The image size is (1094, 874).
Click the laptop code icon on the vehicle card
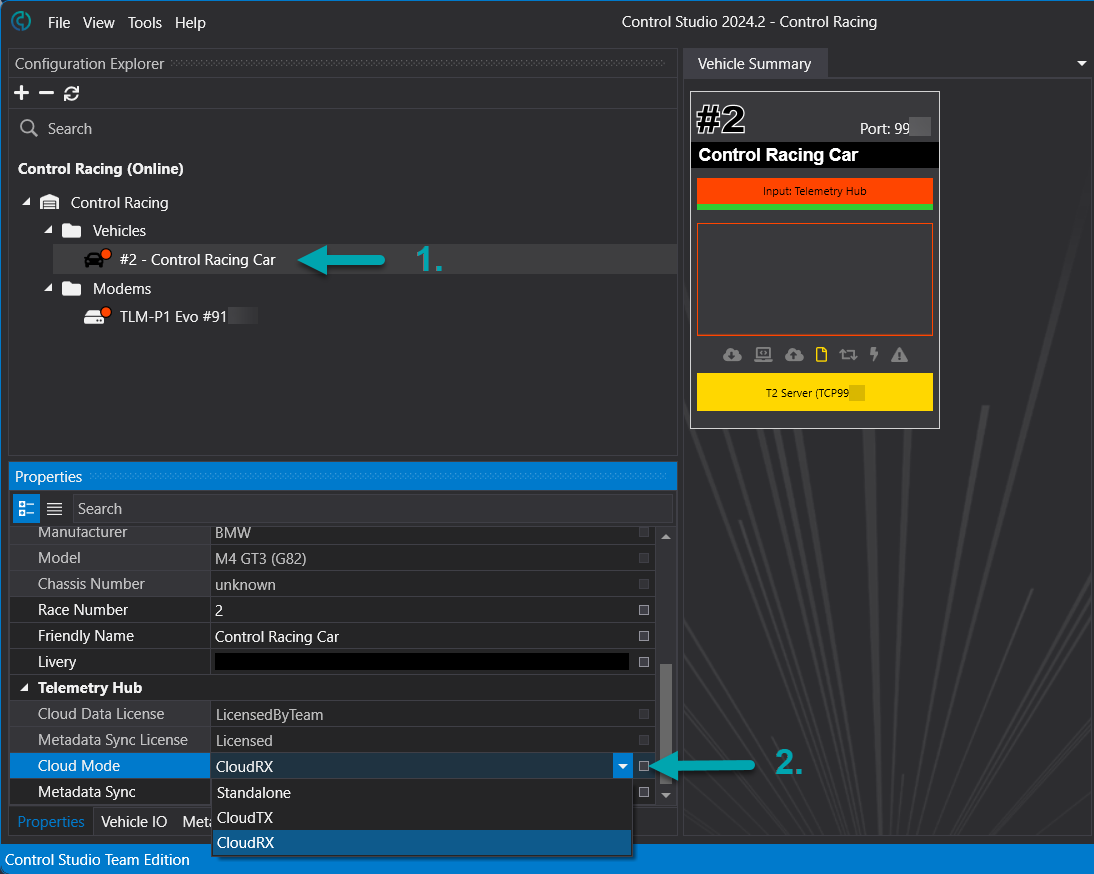pyautogui.click(x=763, y=355)
